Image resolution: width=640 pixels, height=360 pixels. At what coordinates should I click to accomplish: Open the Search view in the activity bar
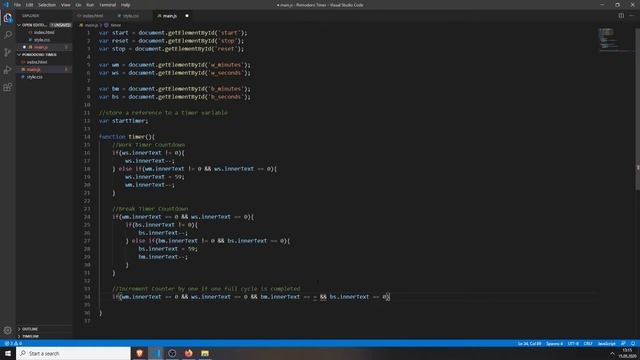tap(8, 35)
